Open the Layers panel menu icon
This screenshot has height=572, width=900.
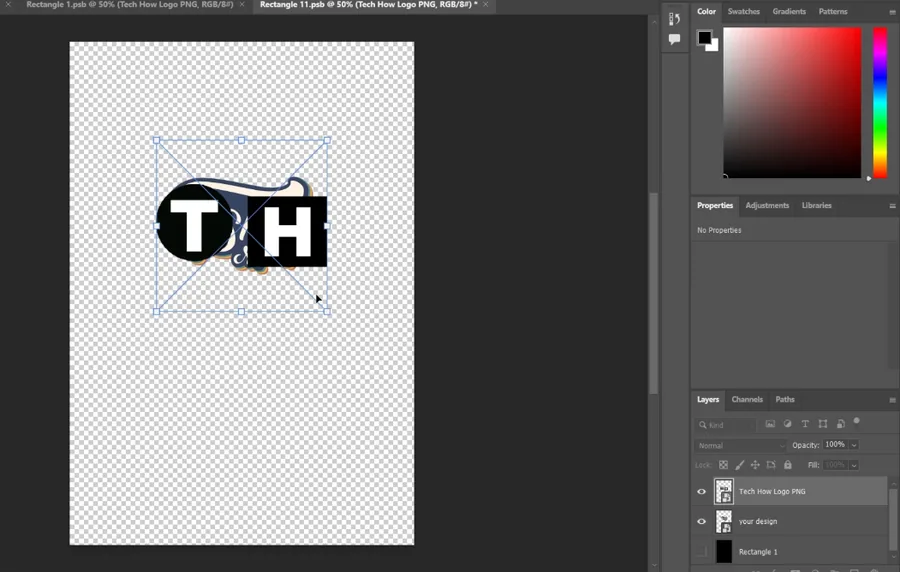pos(892,400)
